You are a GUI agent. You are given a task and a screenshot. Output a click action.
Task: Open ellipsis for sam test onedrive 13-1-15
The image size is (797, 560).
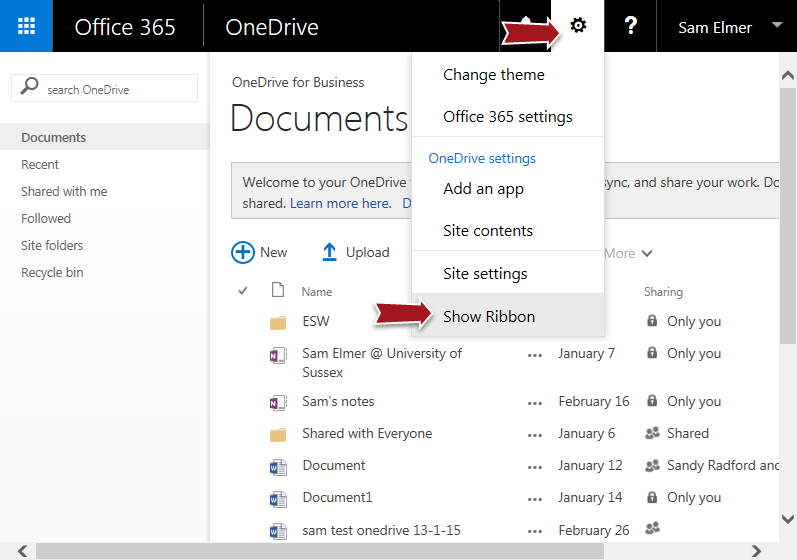pyautogui.click(x=535, y=532)
